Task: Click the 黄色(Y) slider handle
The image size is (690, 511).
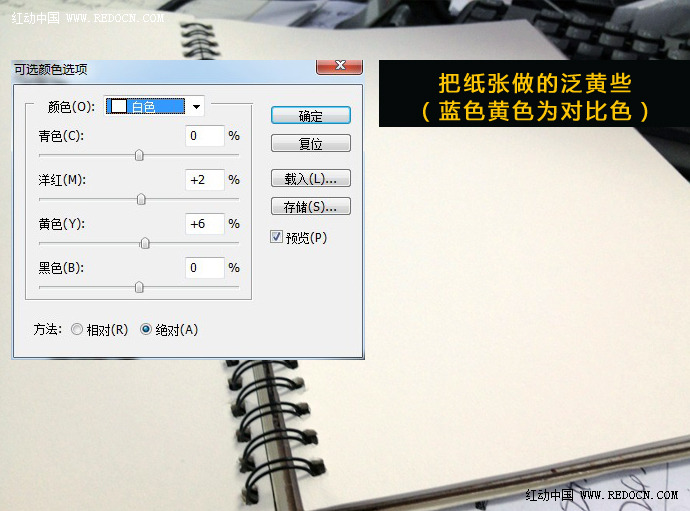Action: [145, 243]
